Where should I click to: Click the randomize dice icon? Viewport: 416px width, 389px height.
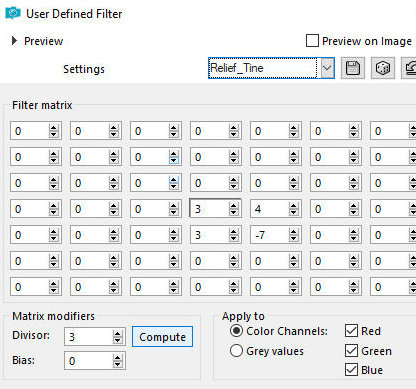(383, 68)
